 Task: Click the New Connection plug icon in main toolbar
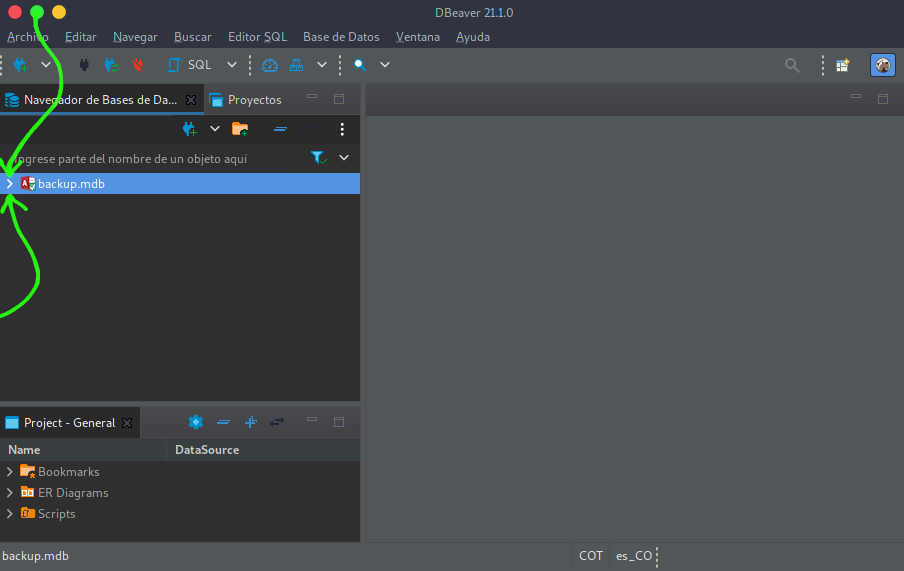(x=21, y=65)
